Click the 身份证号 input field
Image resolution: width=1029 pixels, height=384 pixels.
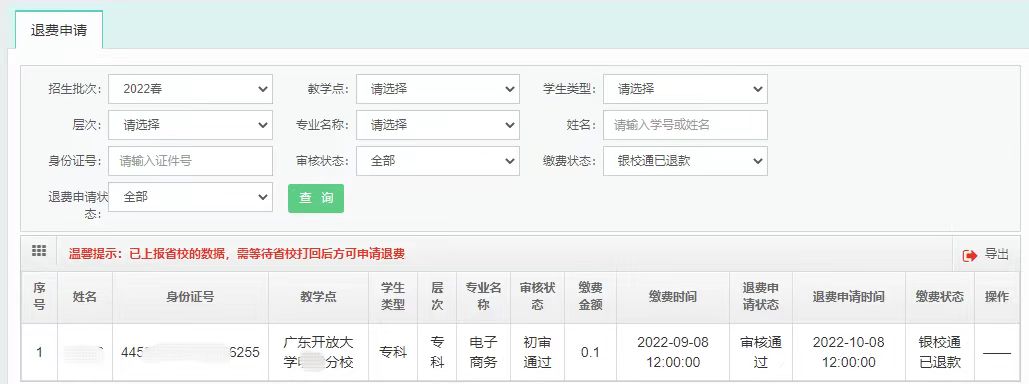190,161
